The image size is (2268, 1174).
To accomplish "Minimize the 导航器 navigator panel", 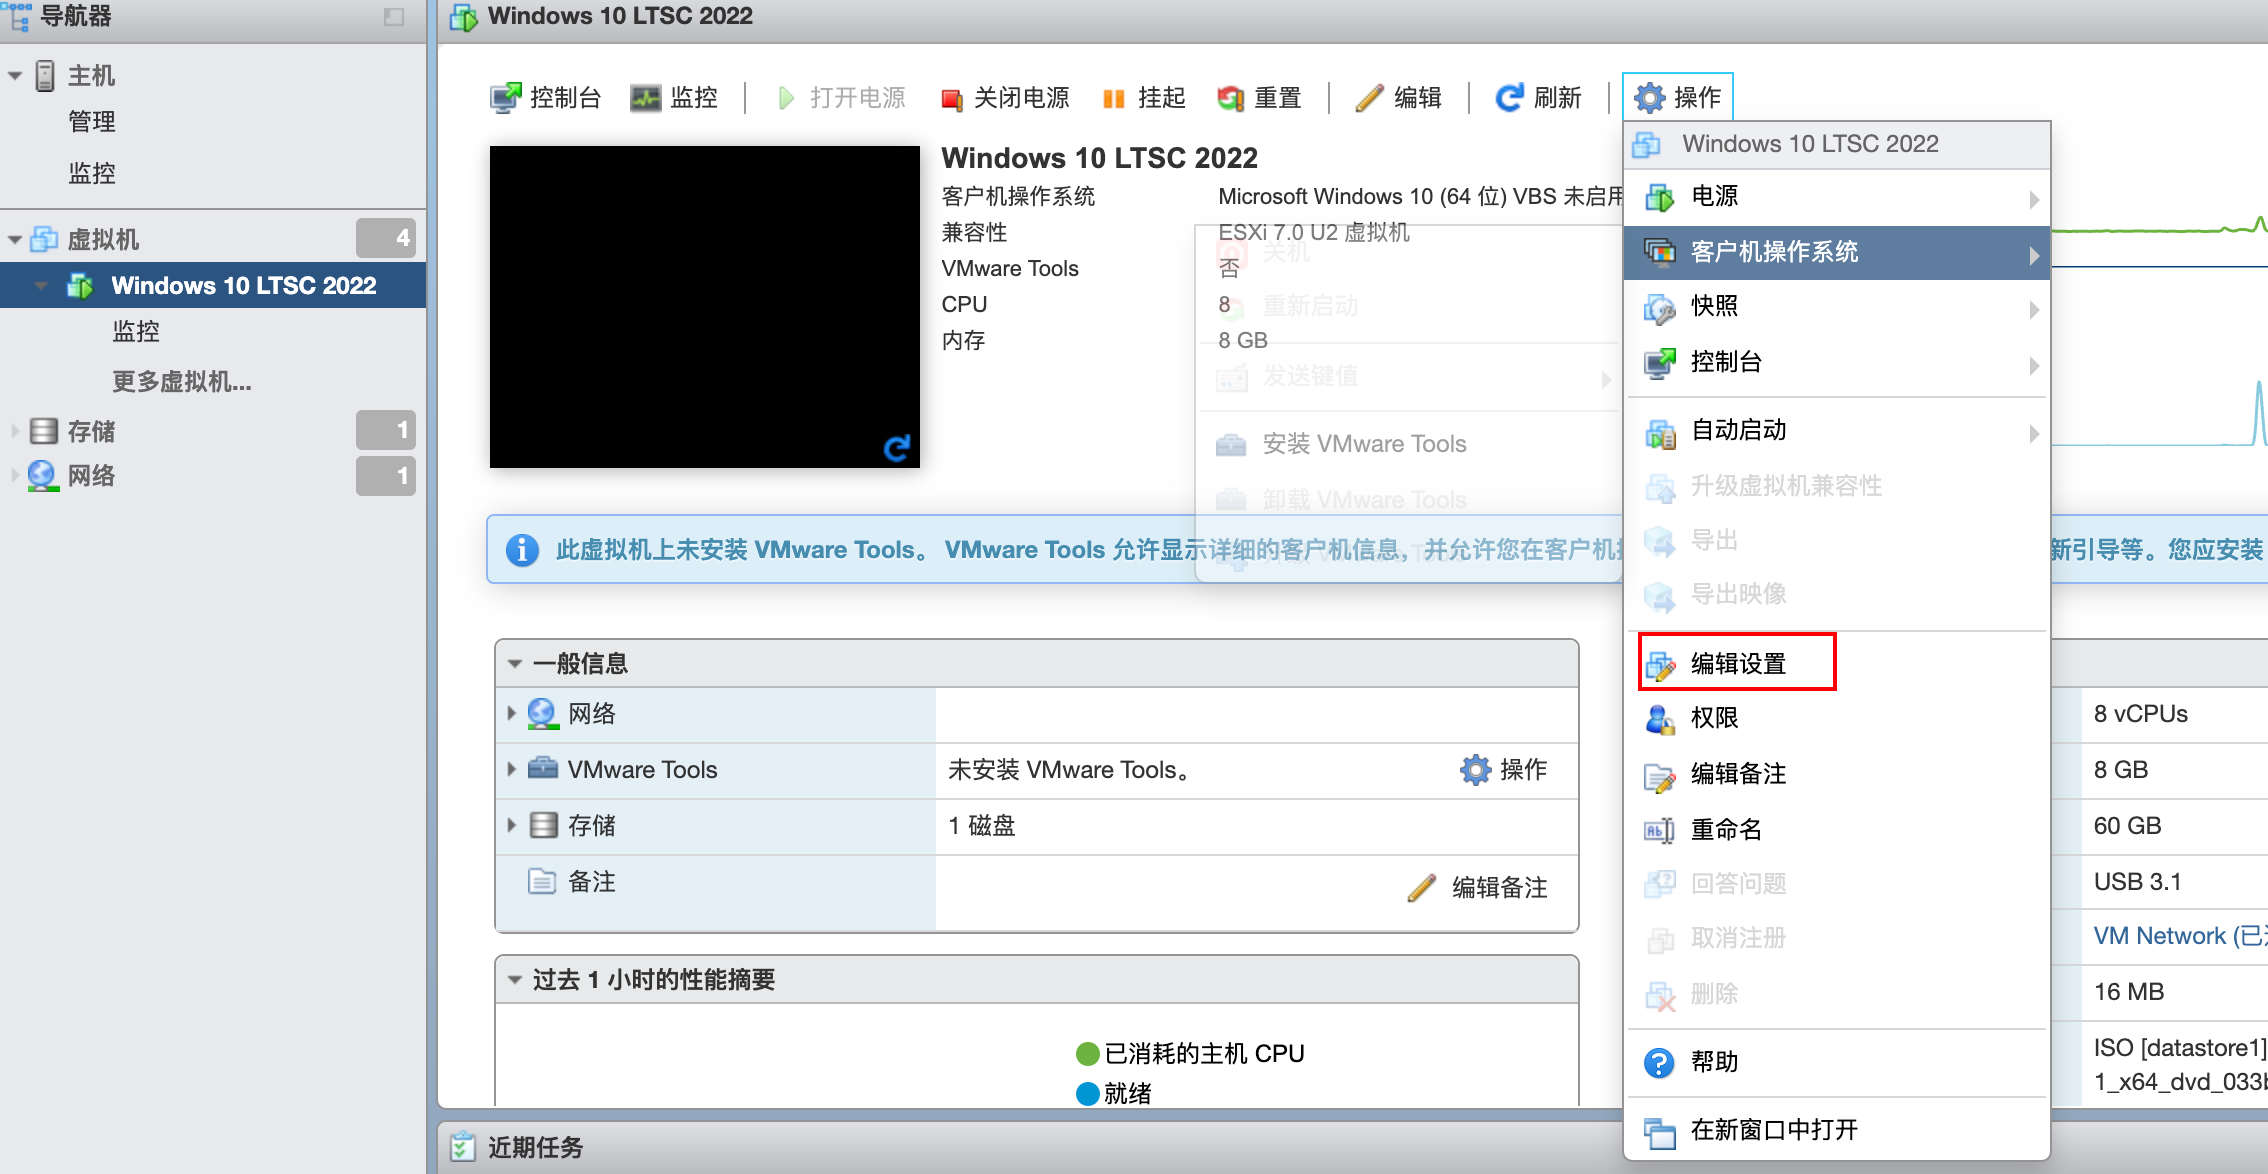I will coord(394,17).
